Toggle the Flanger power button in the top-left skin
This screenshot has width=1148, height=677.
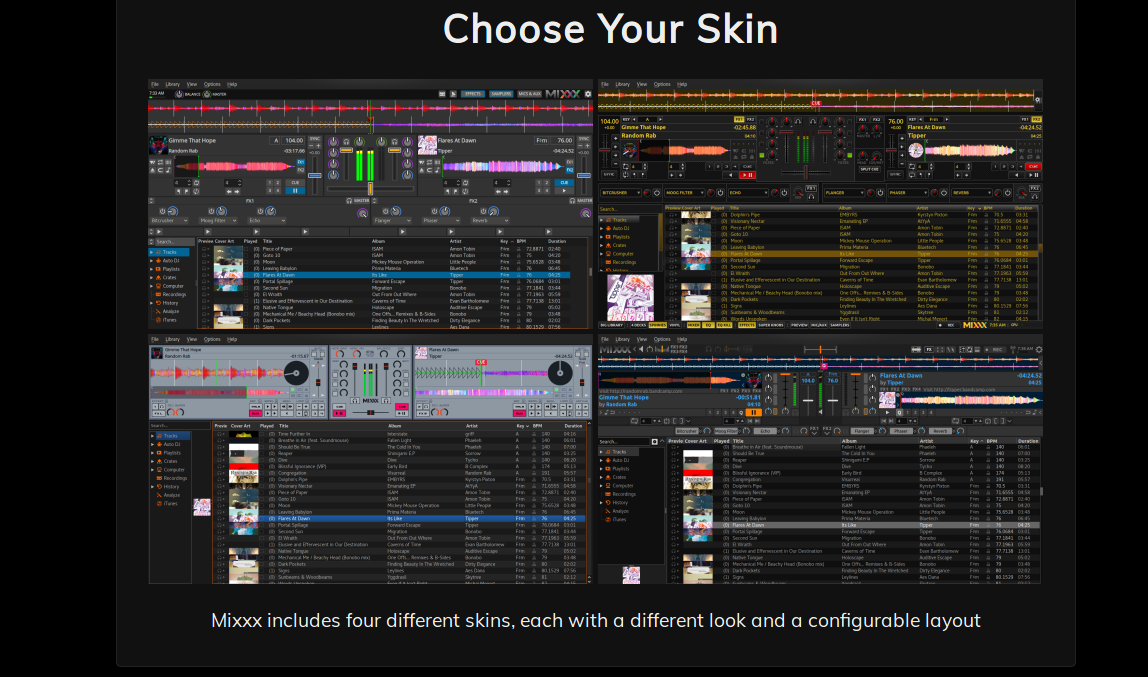coord(386,212)
